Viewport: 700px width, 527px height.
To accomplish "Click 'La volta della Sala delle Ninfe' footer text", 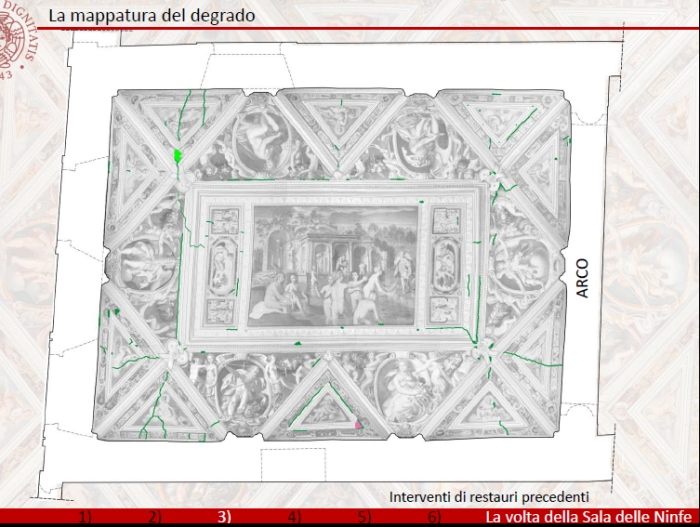I will click(590, 517).
